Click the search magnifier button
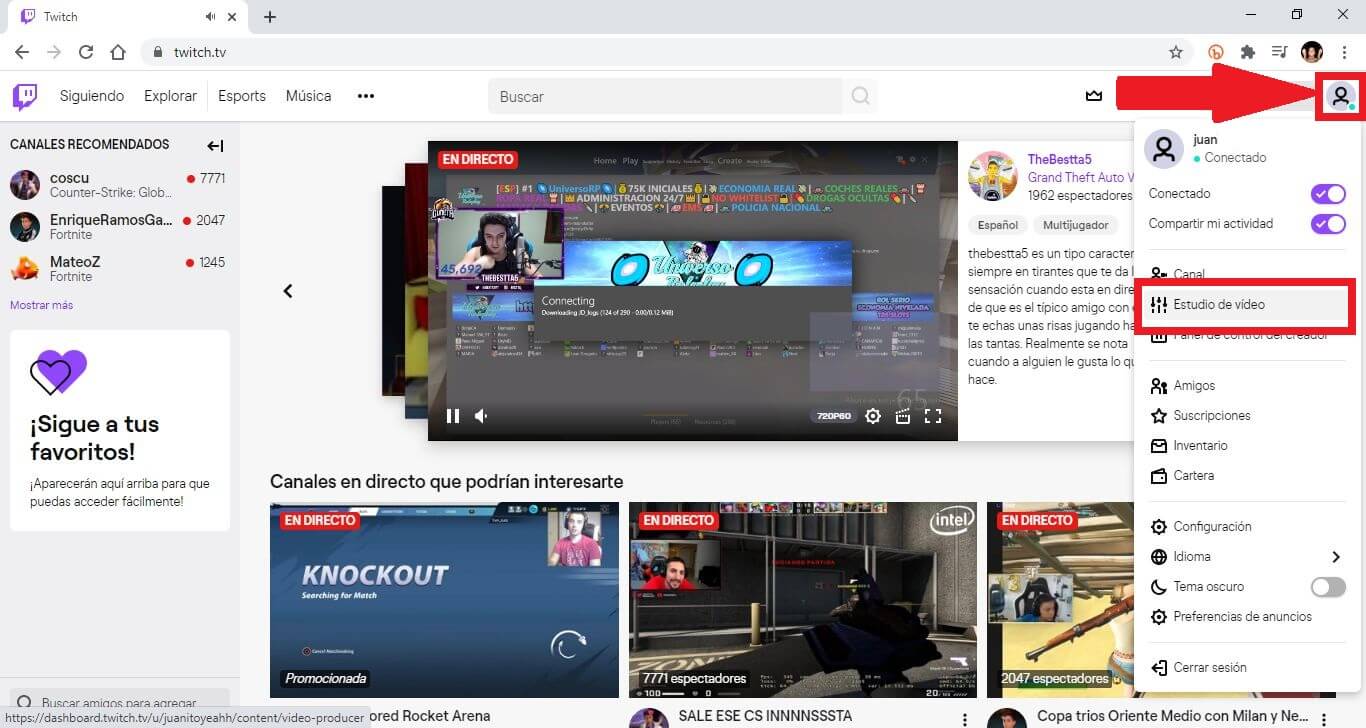This screenshot has width=1366, height=728. click(860, 96)
